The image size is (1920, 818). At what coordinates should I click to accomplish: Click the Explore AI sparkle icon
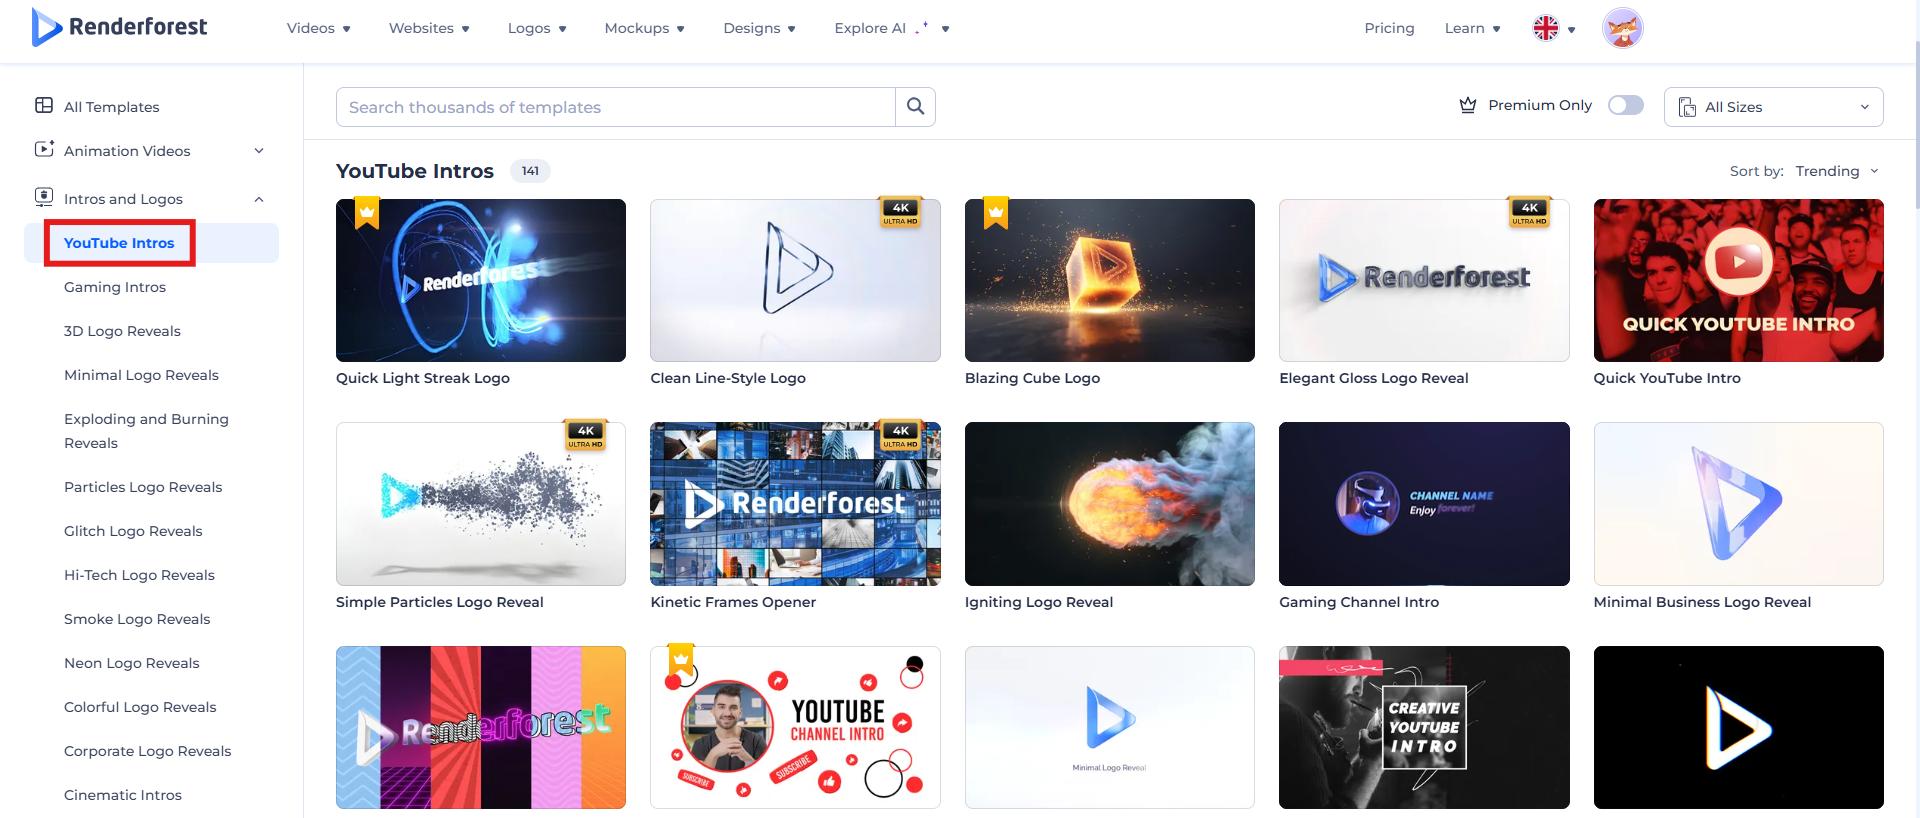pos(921,27)
